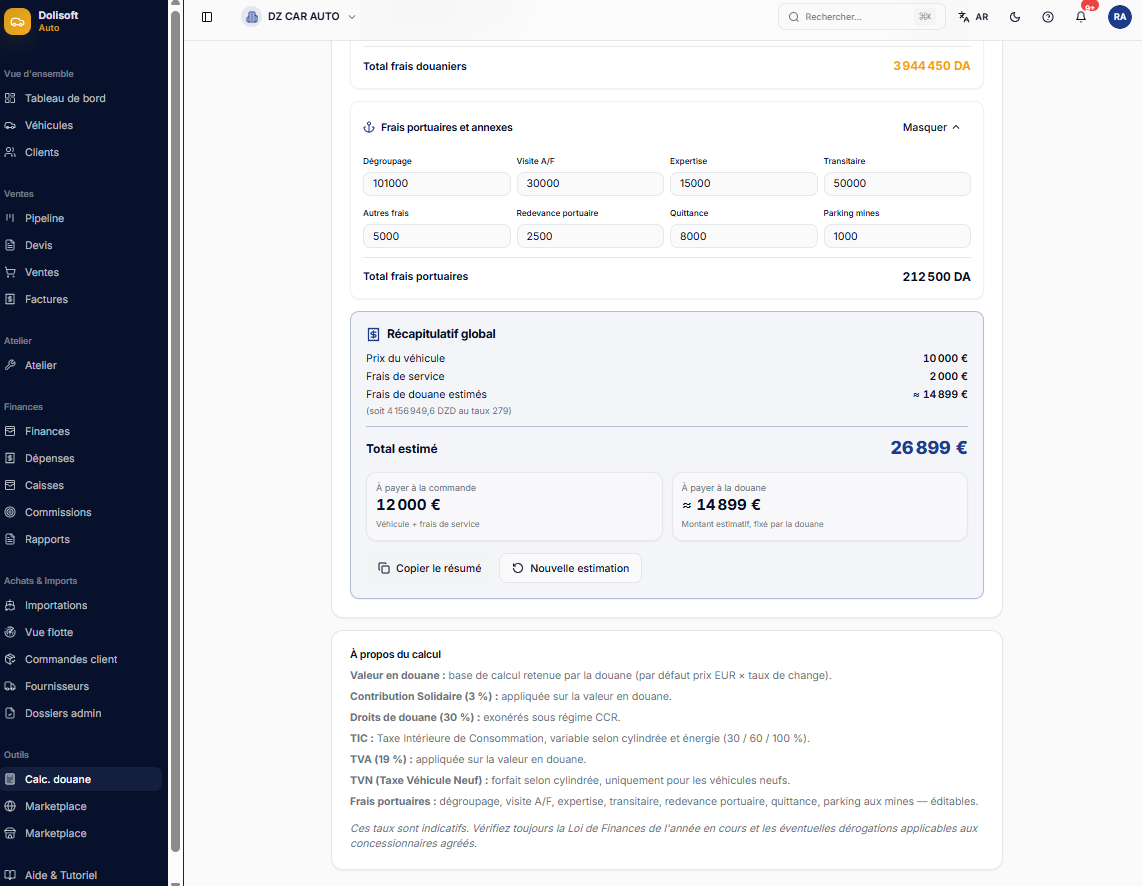Click the 212 500 DA total value

(936, 277)
